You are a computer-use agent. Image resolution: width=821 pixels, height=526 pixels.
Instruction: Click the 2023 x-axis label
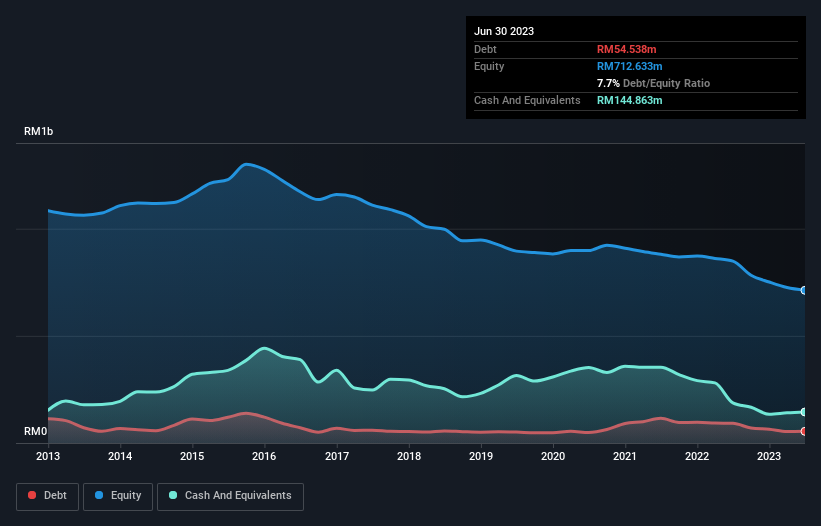click(x=769, y=457)
